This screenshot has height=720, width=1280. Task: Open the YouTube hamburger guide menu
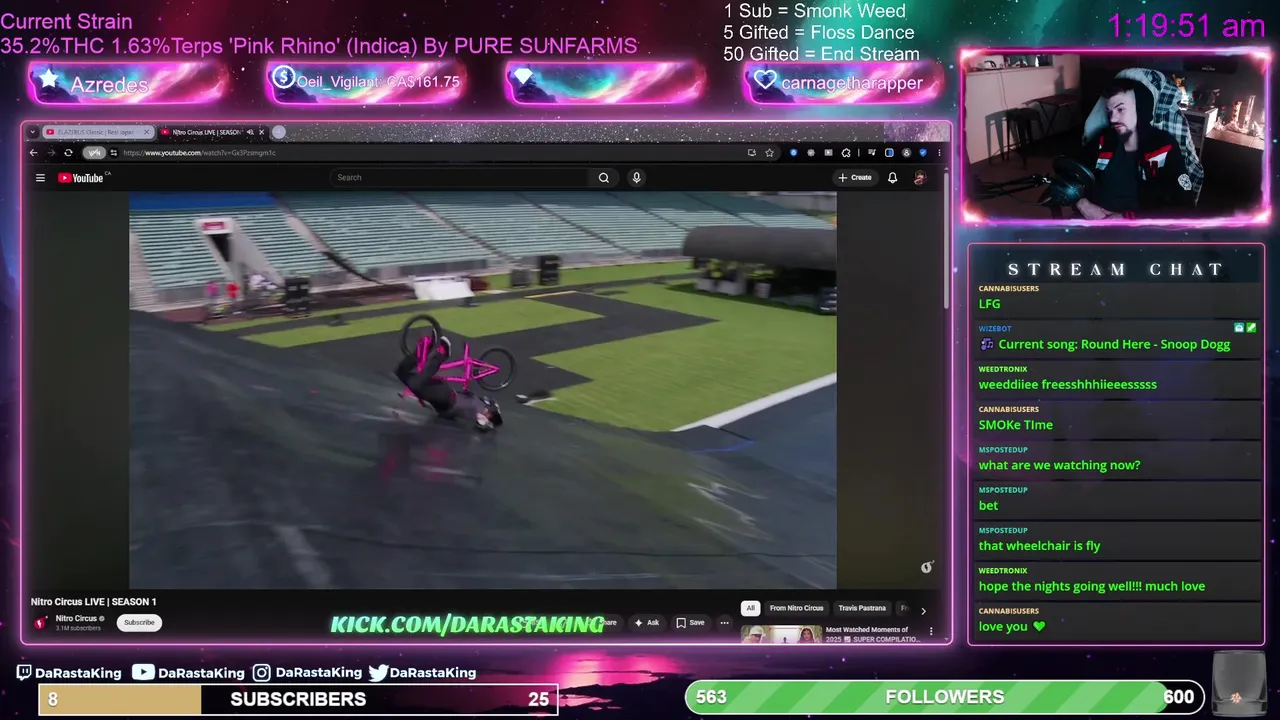40,178
